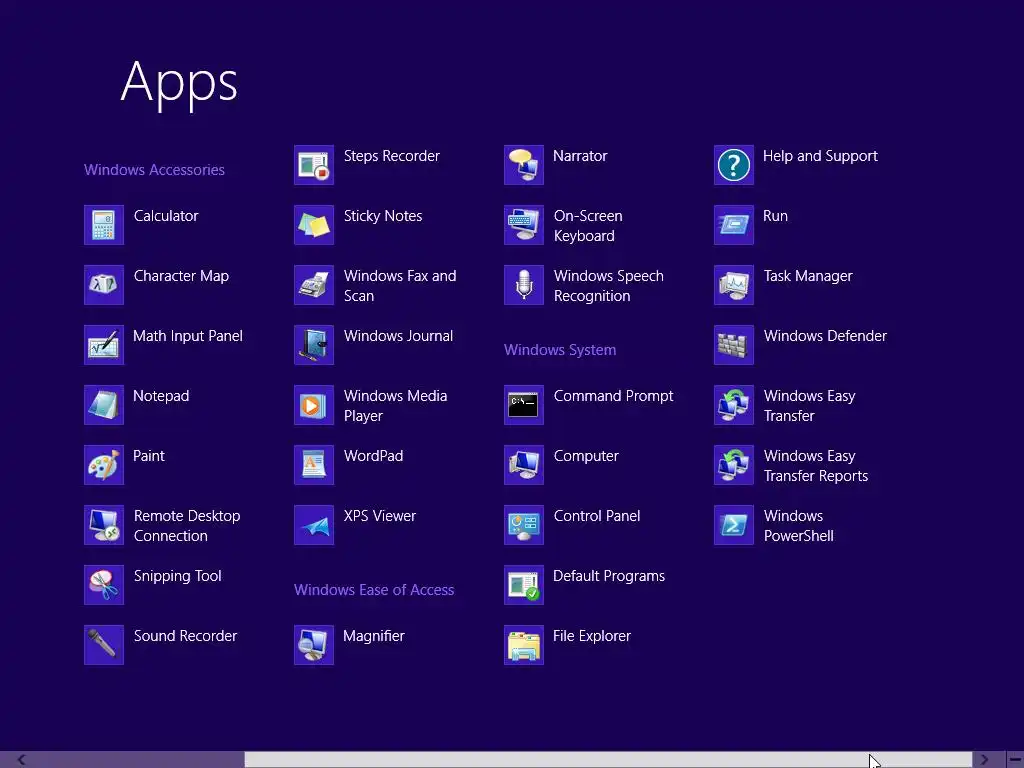This screenshot has width=1024, height=768.
Task: Click the scrollbar right arrow
Action: click(x=984, y=760)
